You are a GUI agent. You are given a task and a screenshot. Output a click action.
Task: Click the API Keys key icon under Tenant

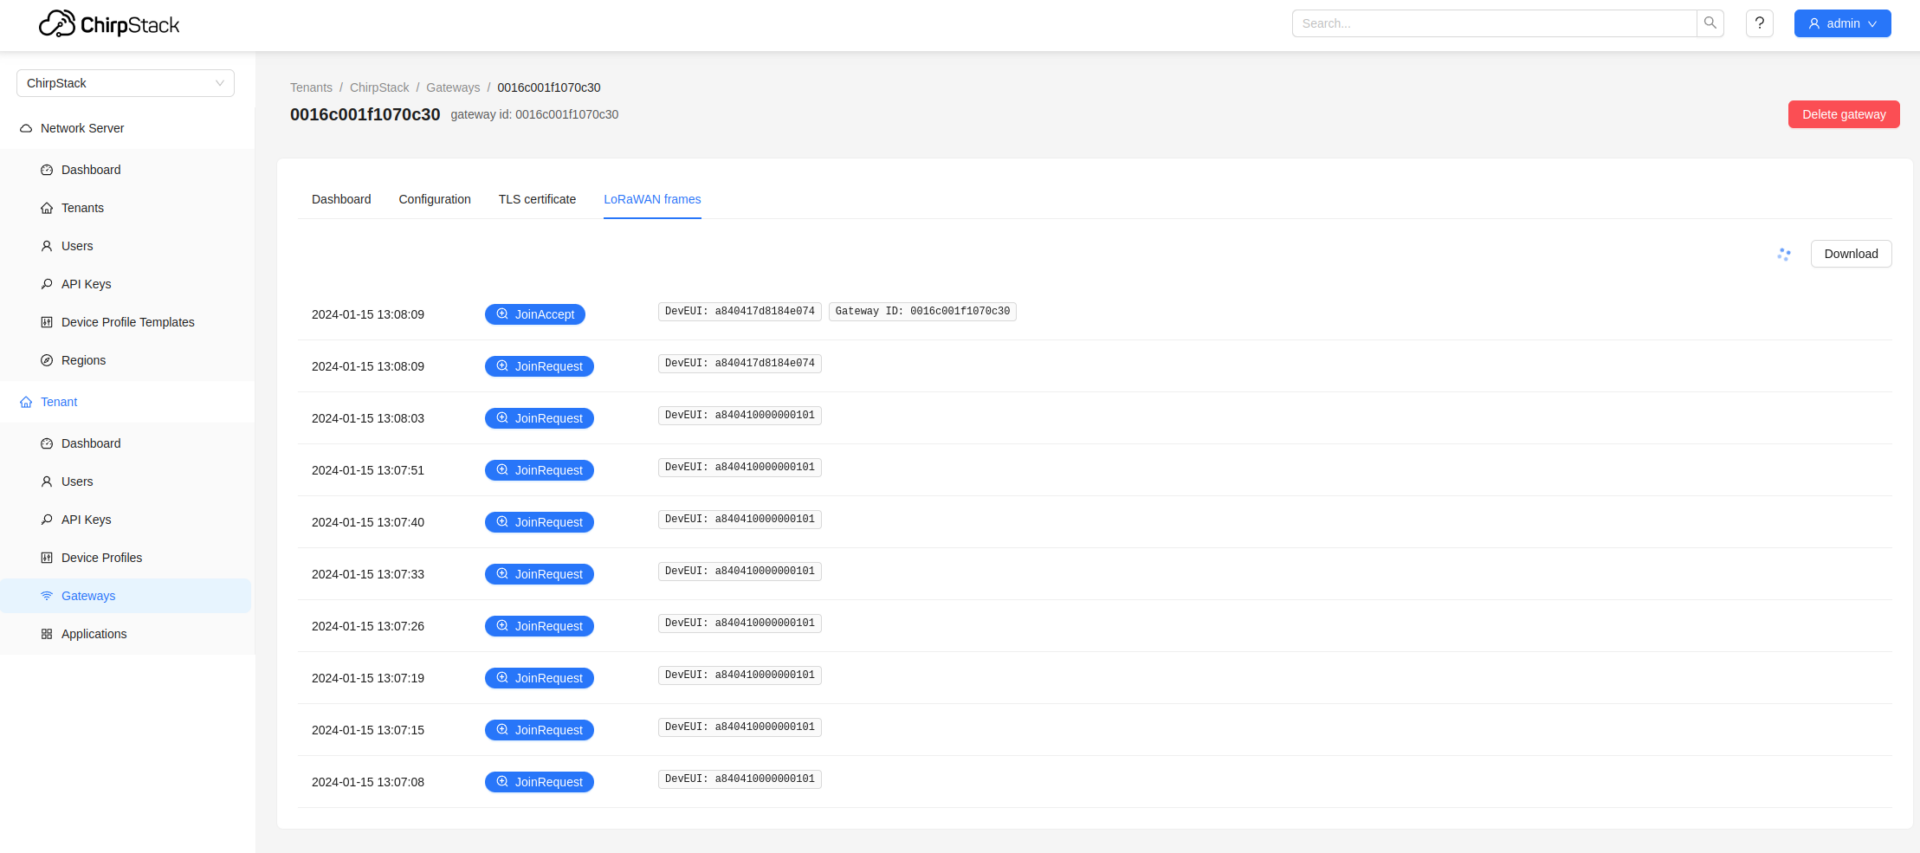pyautogui.click(x=47, y=520)
